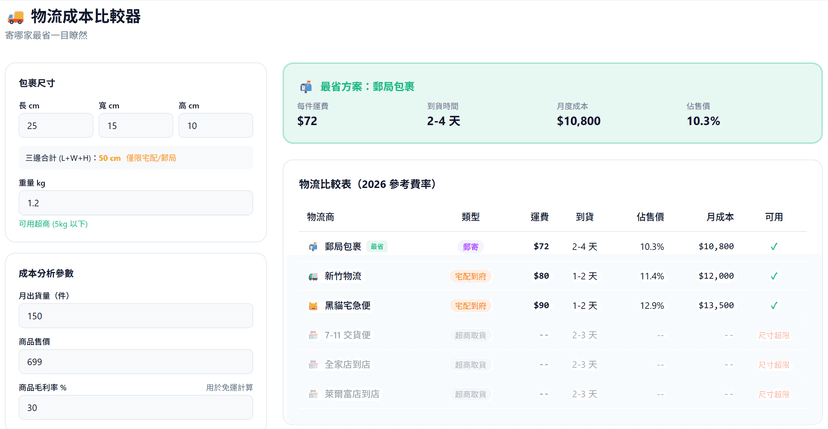The height and width of the screenshot is (429, 828).
Task: Click the green checkmark in 新竹物流 row
Action: point(774,276)
